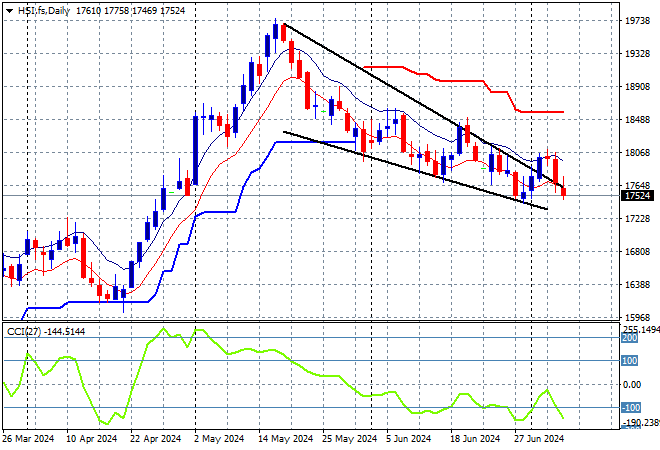Image resolution: width=660 pixels, height=450 pixels.
Task: Click the triangle beside the HSI,fs,Daily title
Action: click(x=9, y=11)
